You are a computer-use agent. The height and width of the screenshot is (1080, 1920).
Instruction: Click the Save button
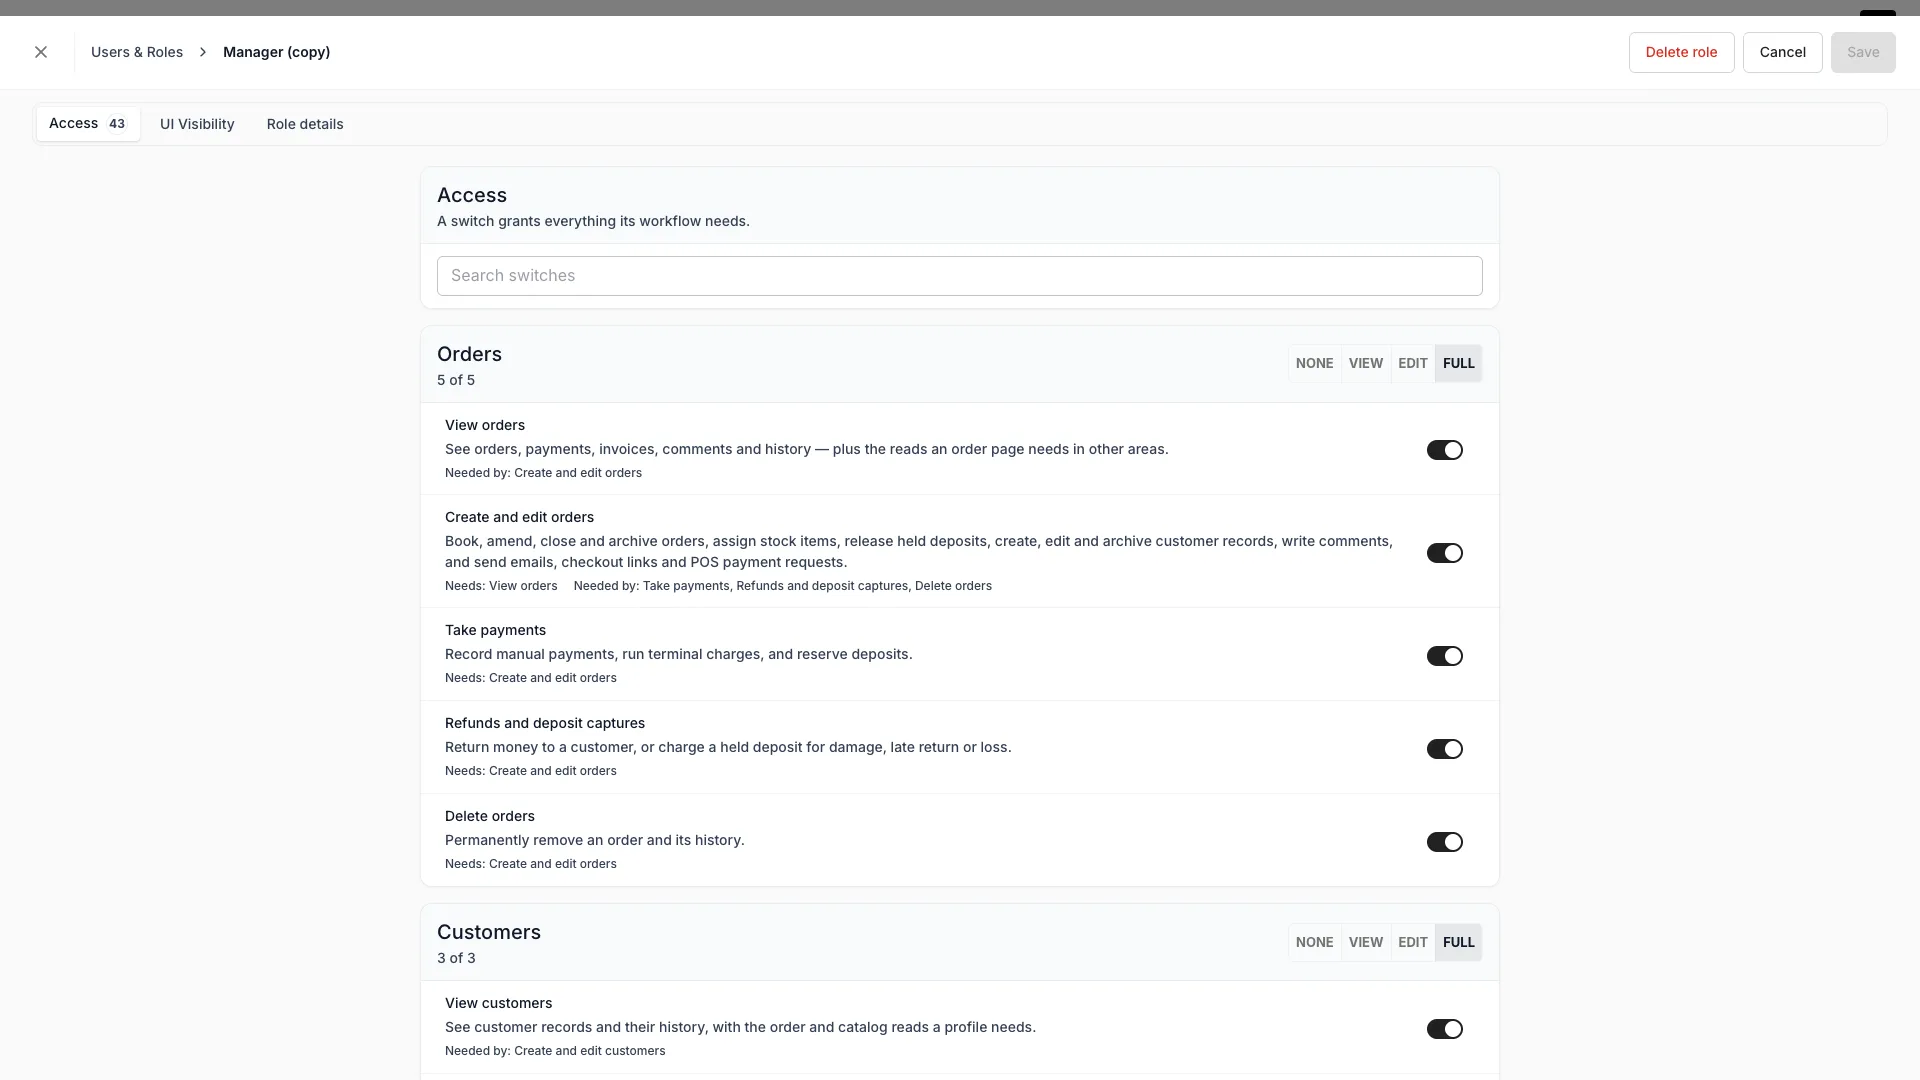[x=1862, y=52]
